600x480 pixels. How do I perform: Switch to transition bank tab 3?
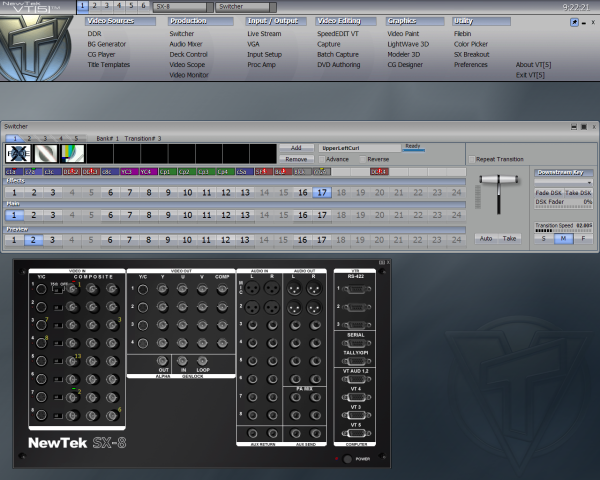click(45, 138)
